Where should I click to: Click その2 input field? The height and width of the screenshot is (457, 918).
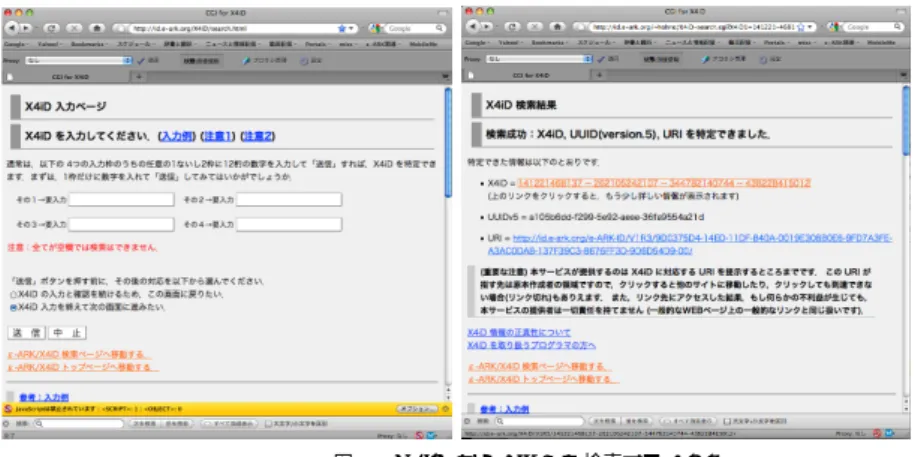pyautogui.click(x=289, y=200)
